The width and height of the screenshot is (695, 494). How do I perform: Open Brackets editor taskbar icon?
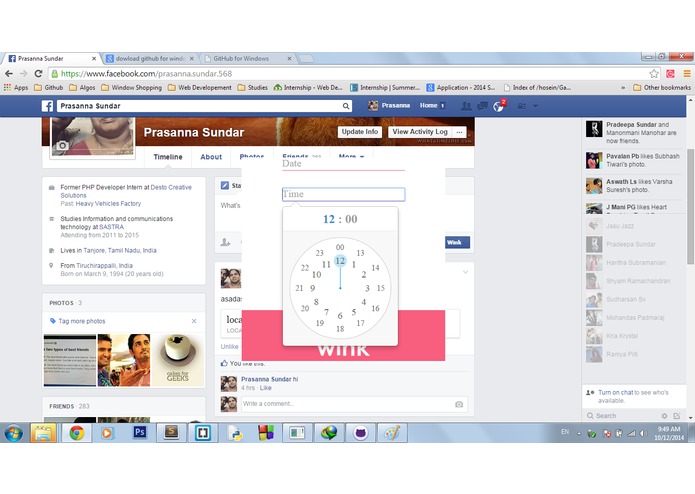pyautogui.click(x=202, y=432)
